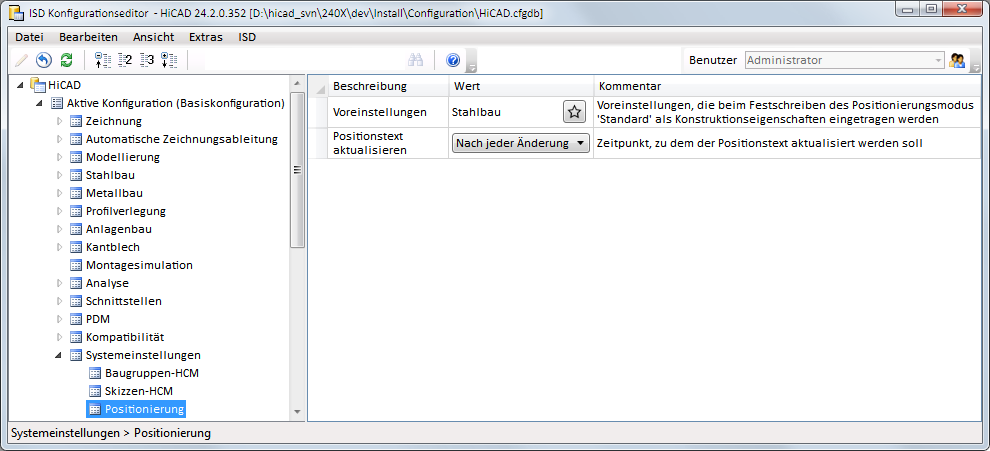The height and width of the screenshot is (451, 990).
Task: Expand the Stahlbau tree node
Action: point(60,175)
